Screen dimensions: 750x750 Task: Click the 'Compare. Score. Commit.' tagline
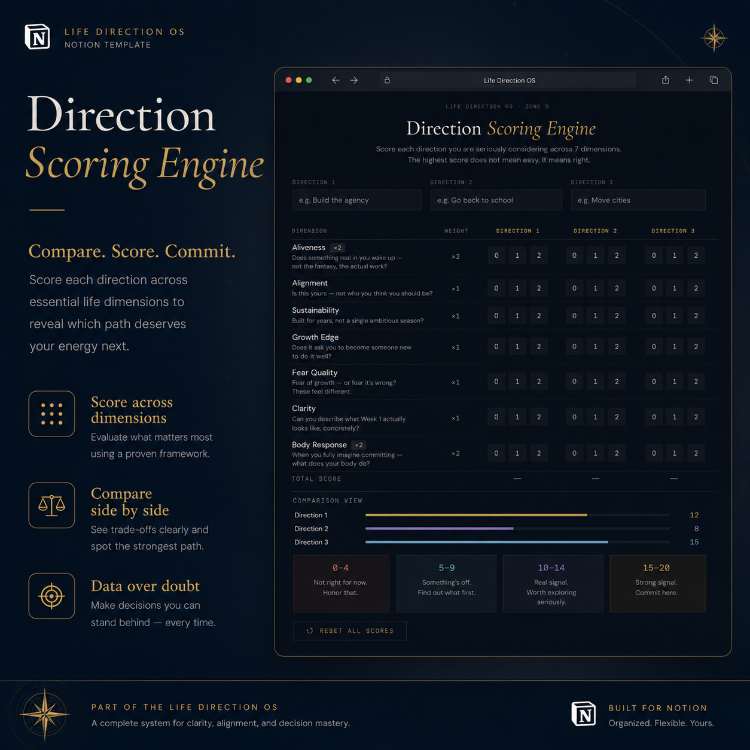point(132,251)
